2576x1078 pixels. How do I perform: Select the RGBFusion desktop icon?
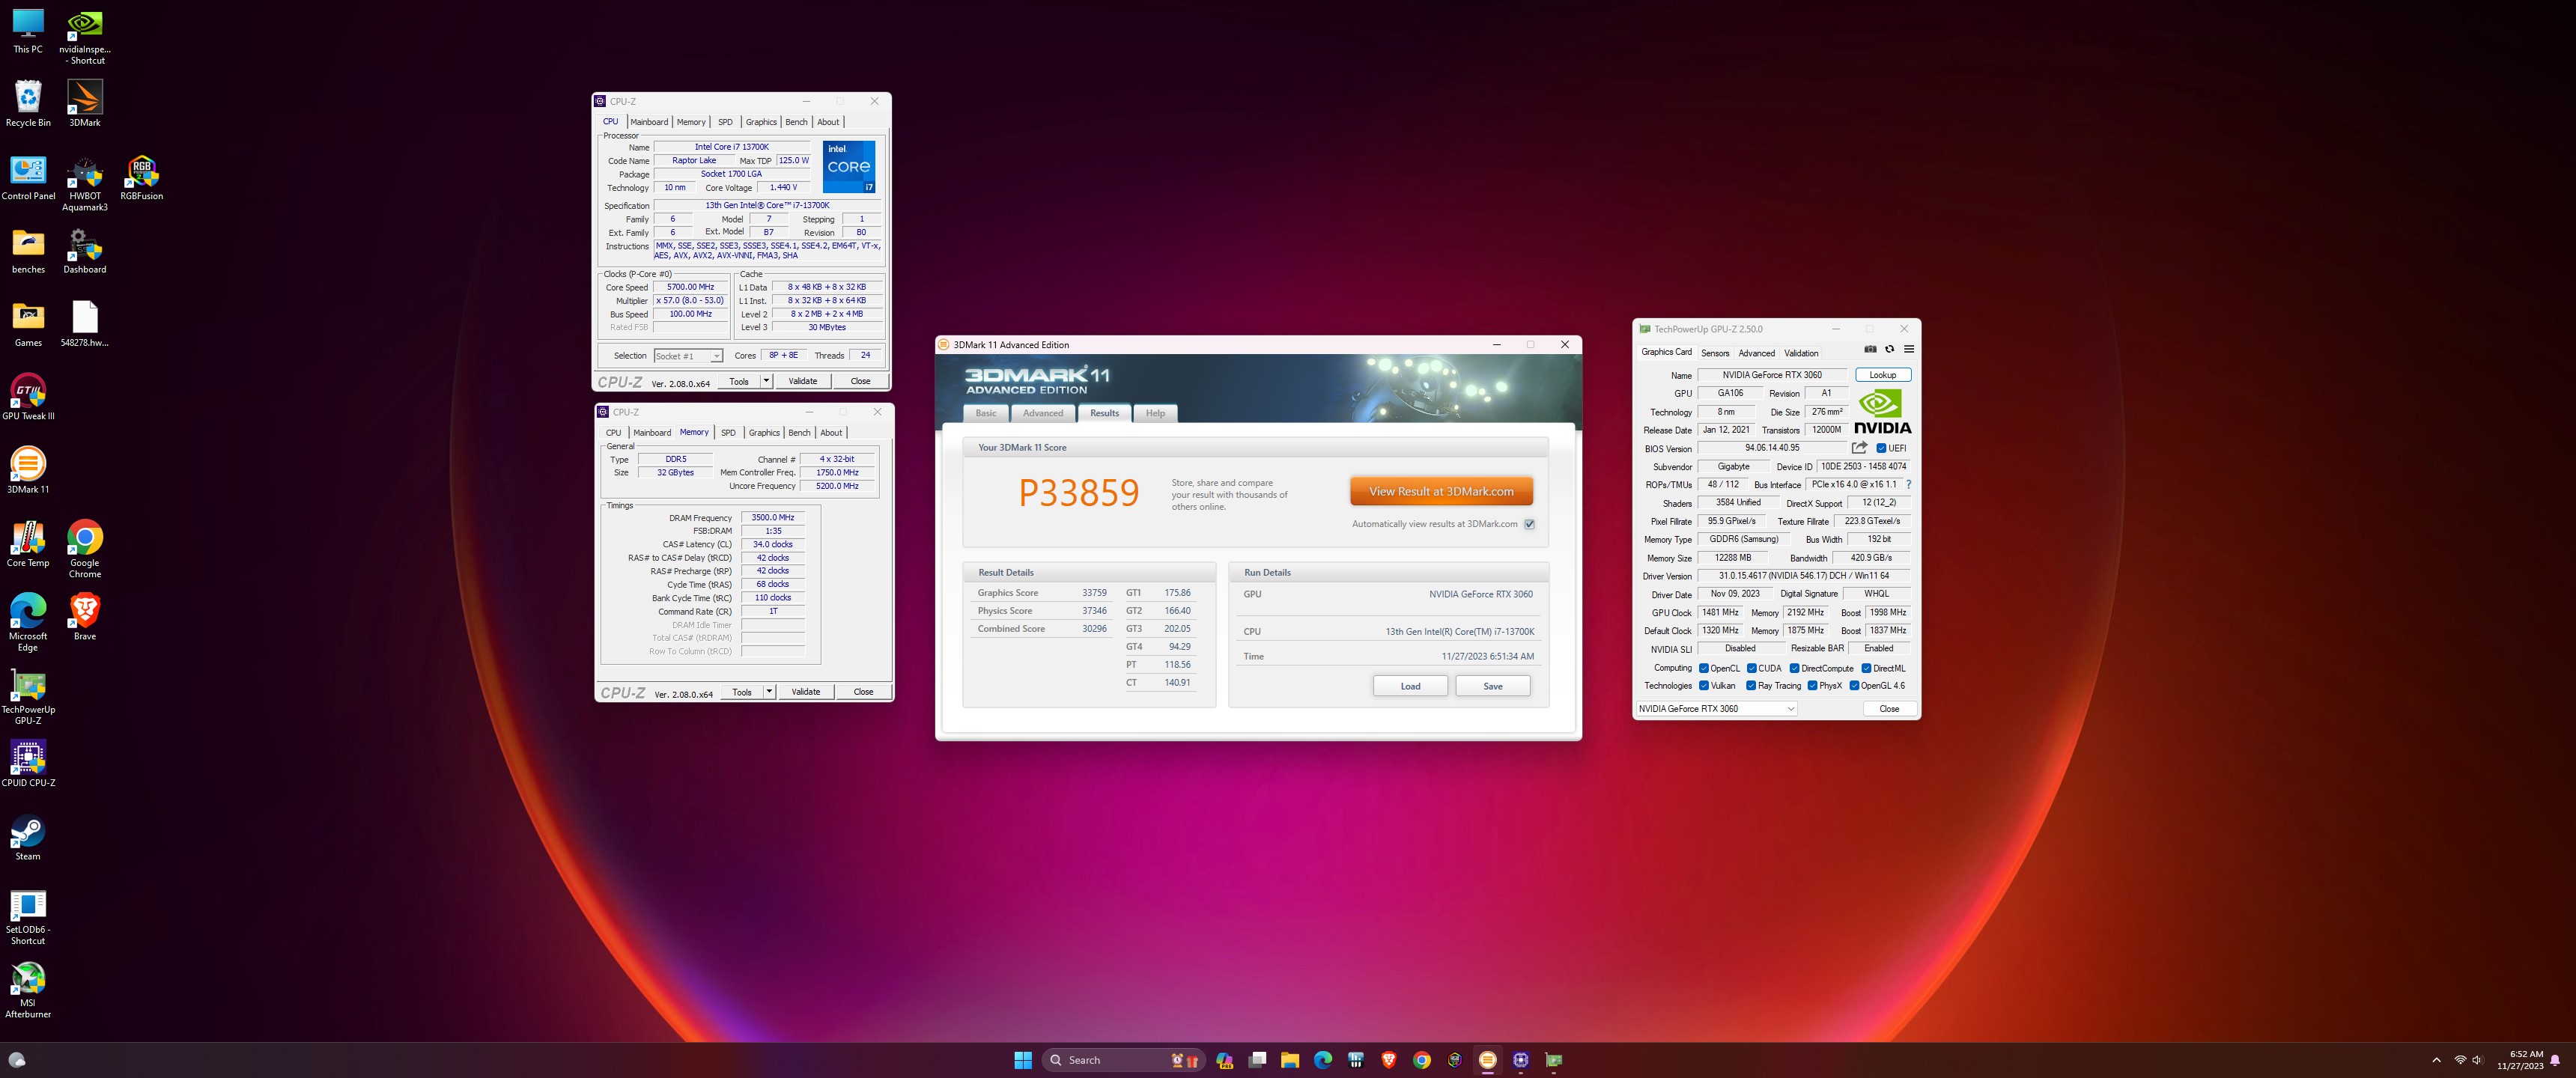pyautogui.click(x=142, y=178)
